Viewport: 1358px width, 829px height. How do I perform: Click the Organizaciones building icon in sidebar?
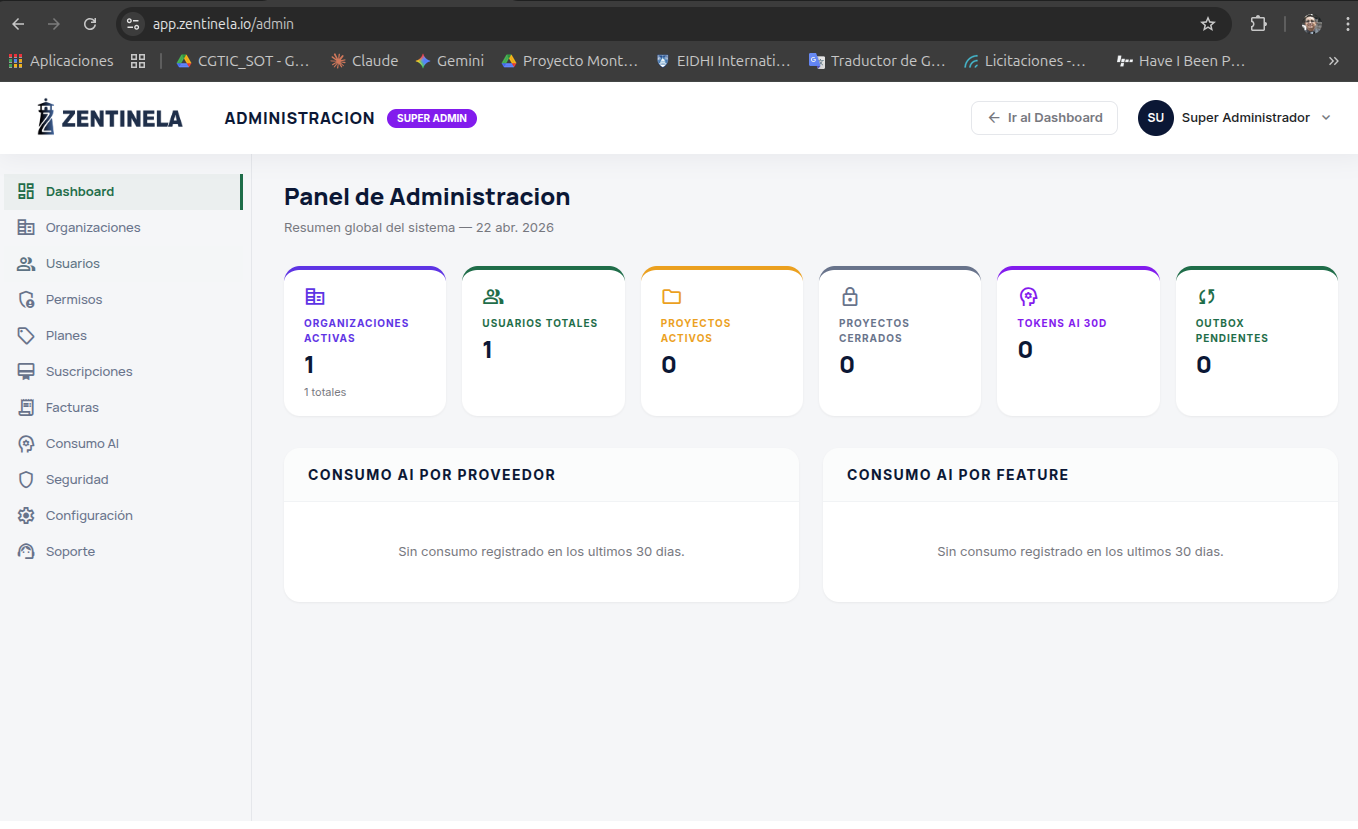click(x=26, y=227)
